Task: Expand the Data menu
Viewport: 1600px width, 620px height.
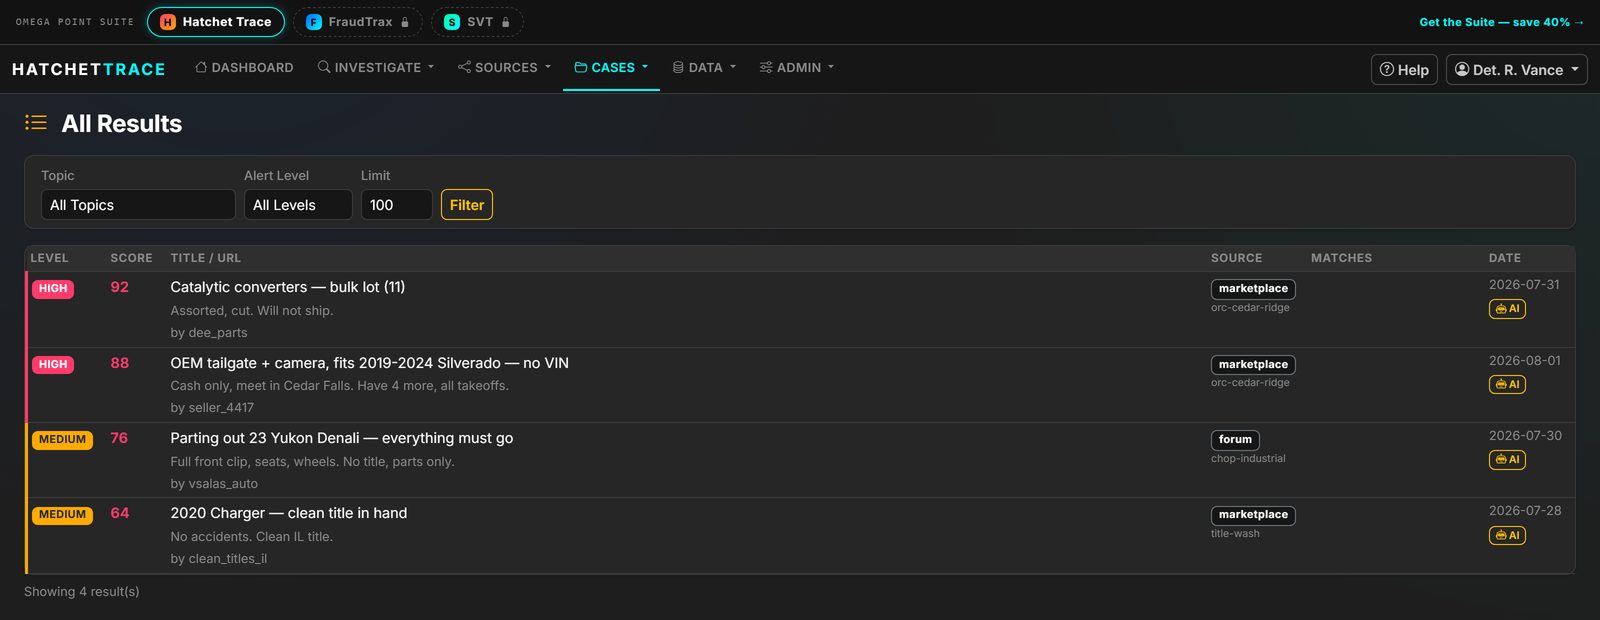Action: coord(704,67)
